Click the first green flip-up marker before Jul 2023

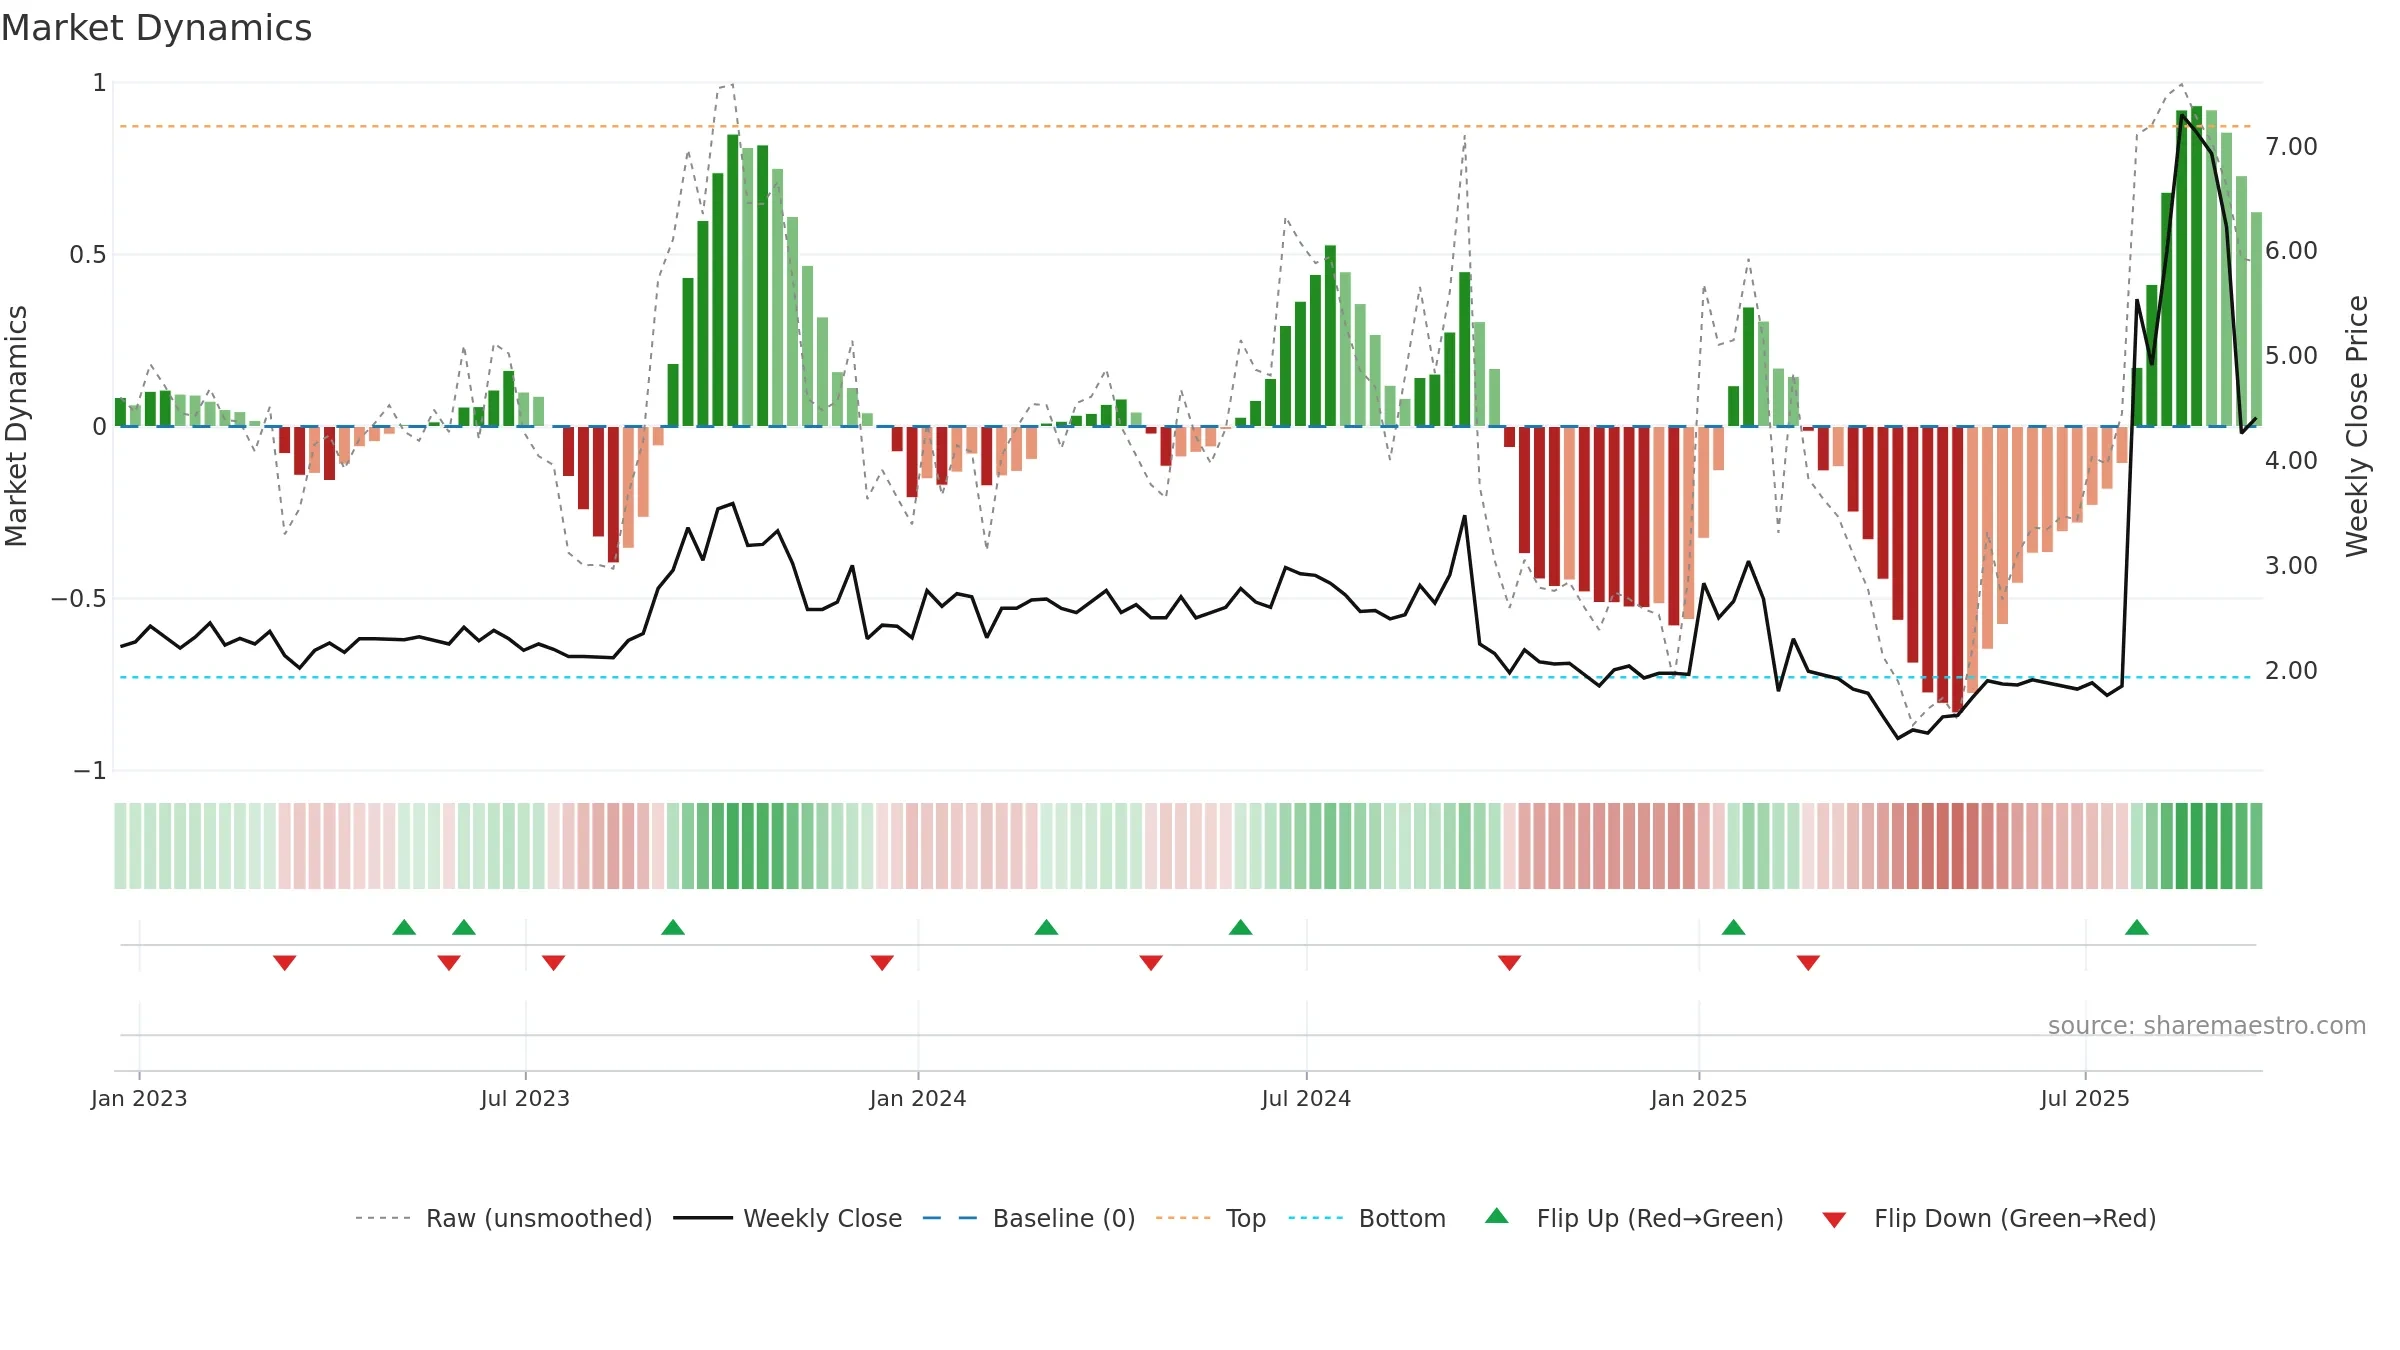[x=404, y=927]
